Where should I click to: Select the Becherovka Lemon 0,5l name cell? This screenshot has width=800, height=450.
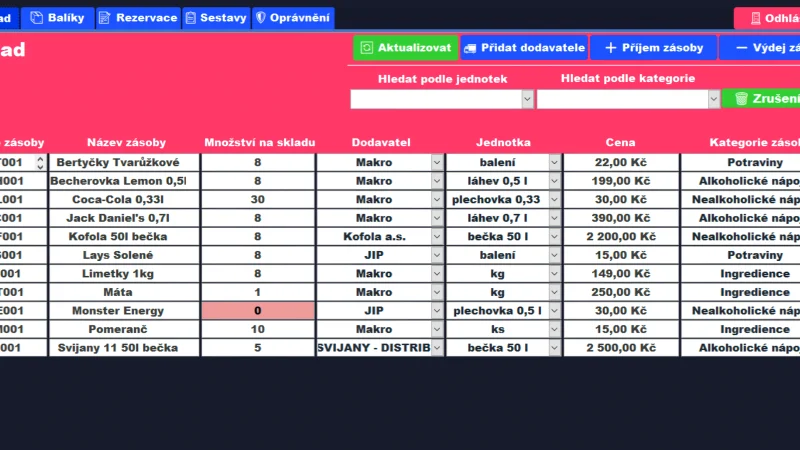point(124,181)
